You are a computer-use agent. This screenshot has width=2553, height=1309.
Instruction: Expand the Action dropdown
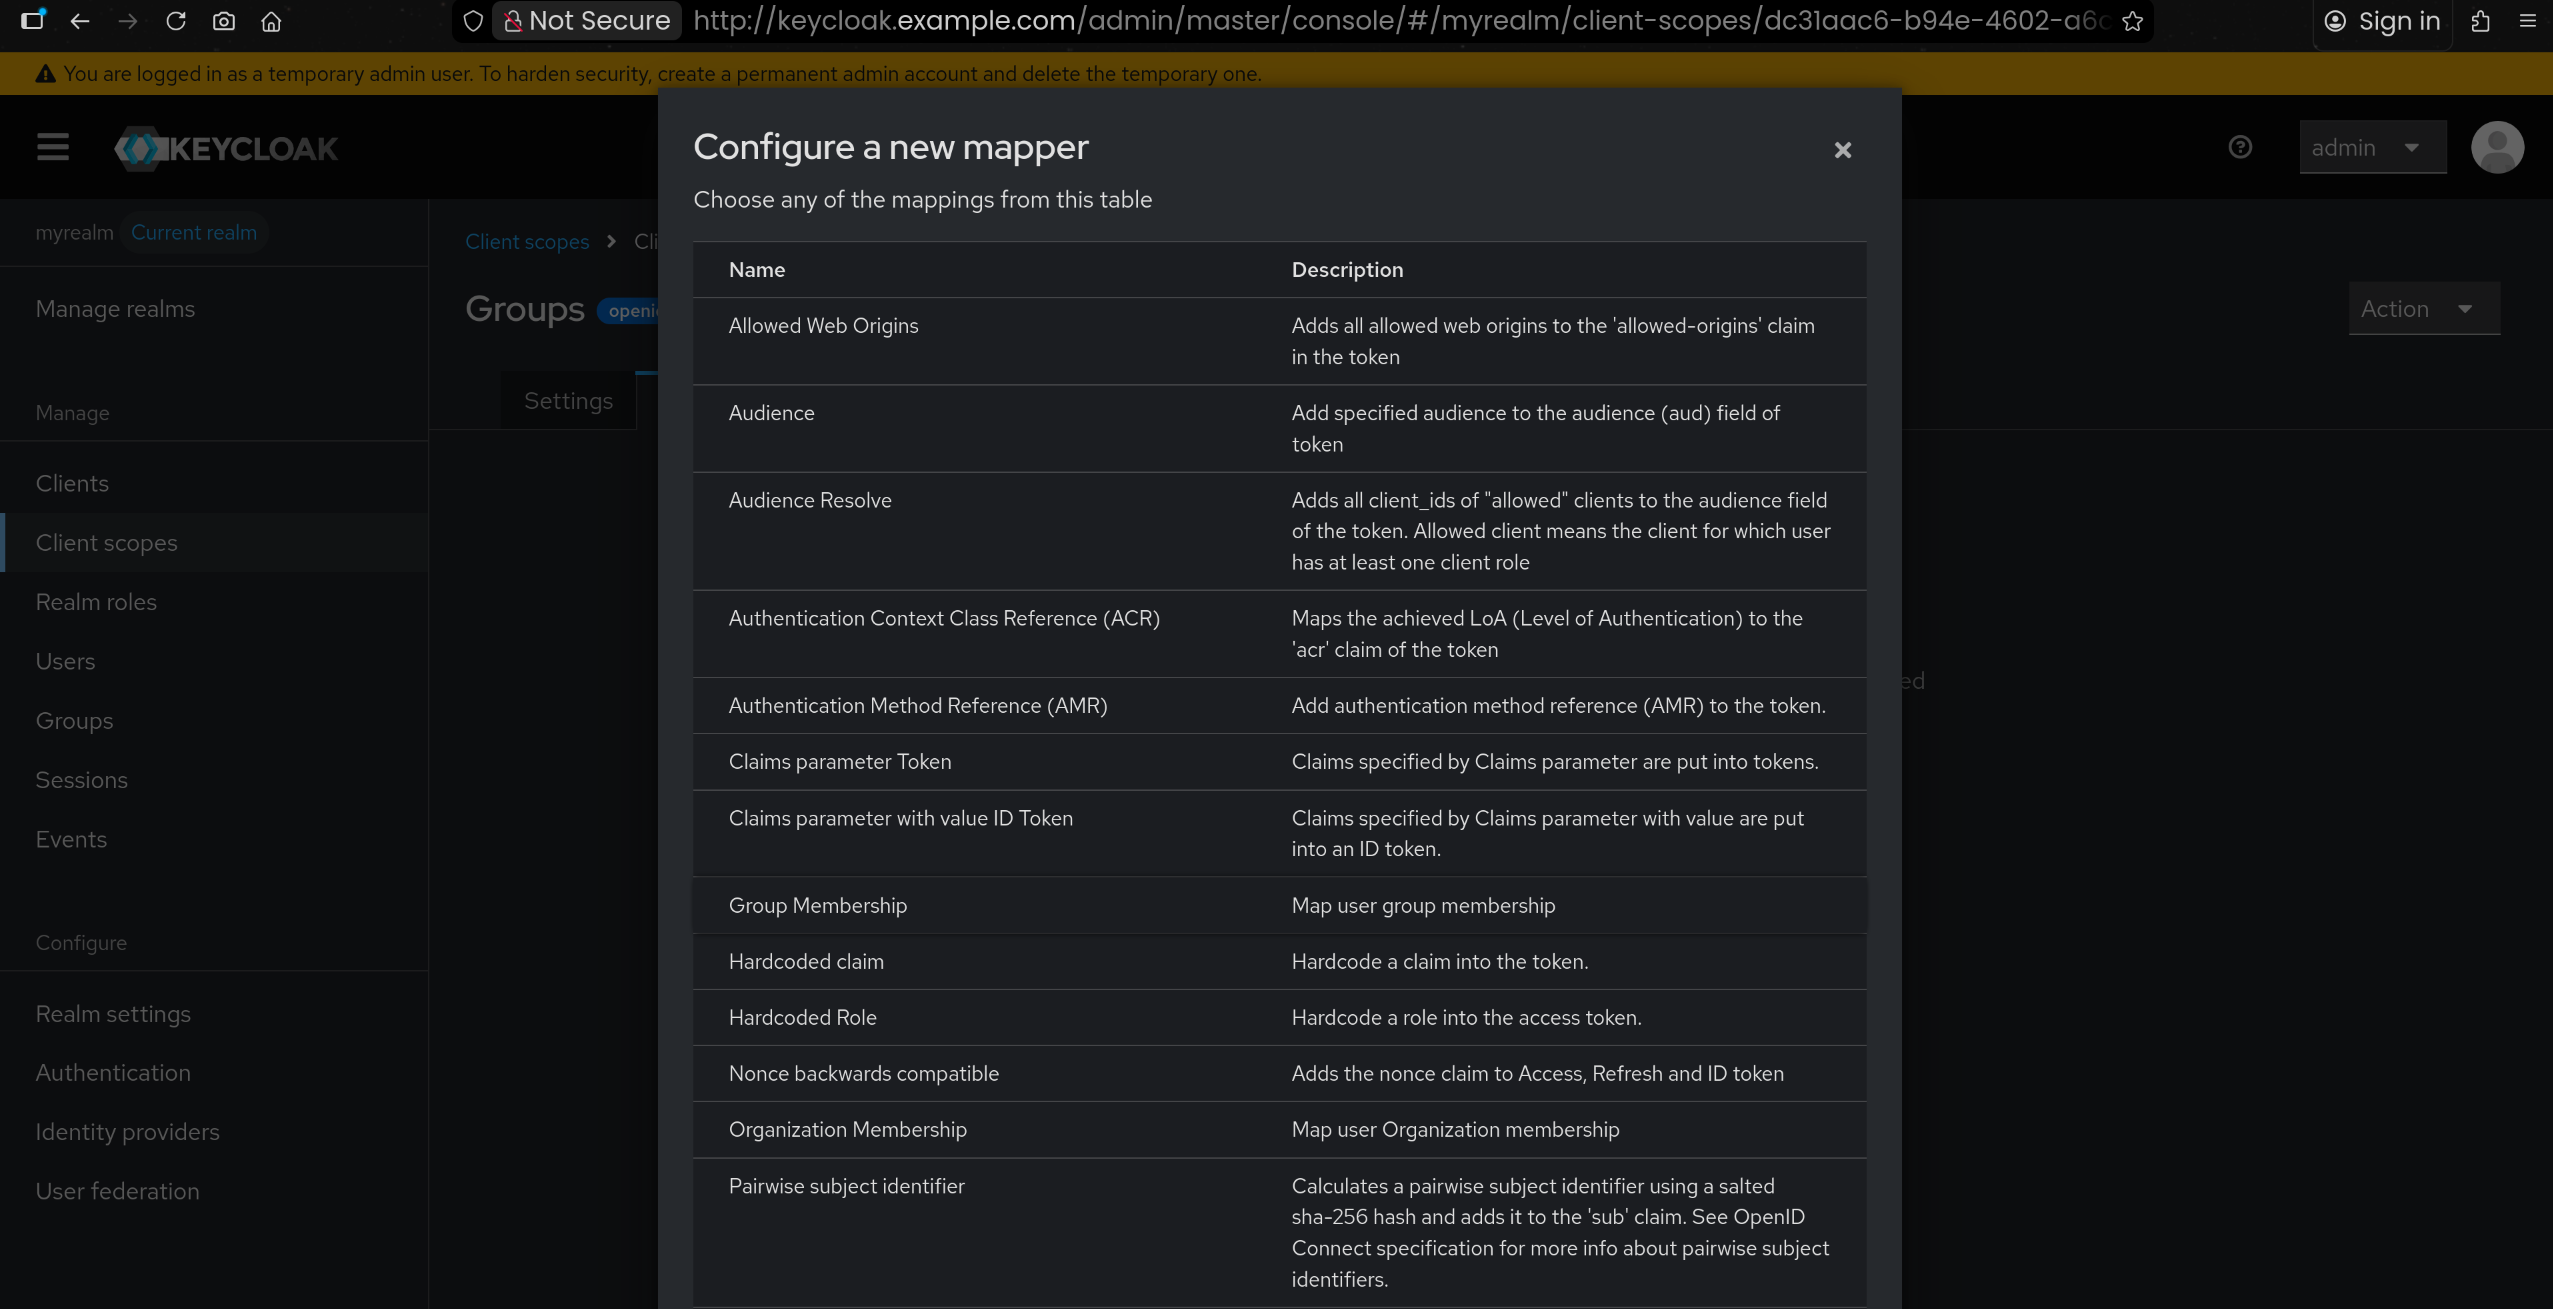click(2423, 309)
